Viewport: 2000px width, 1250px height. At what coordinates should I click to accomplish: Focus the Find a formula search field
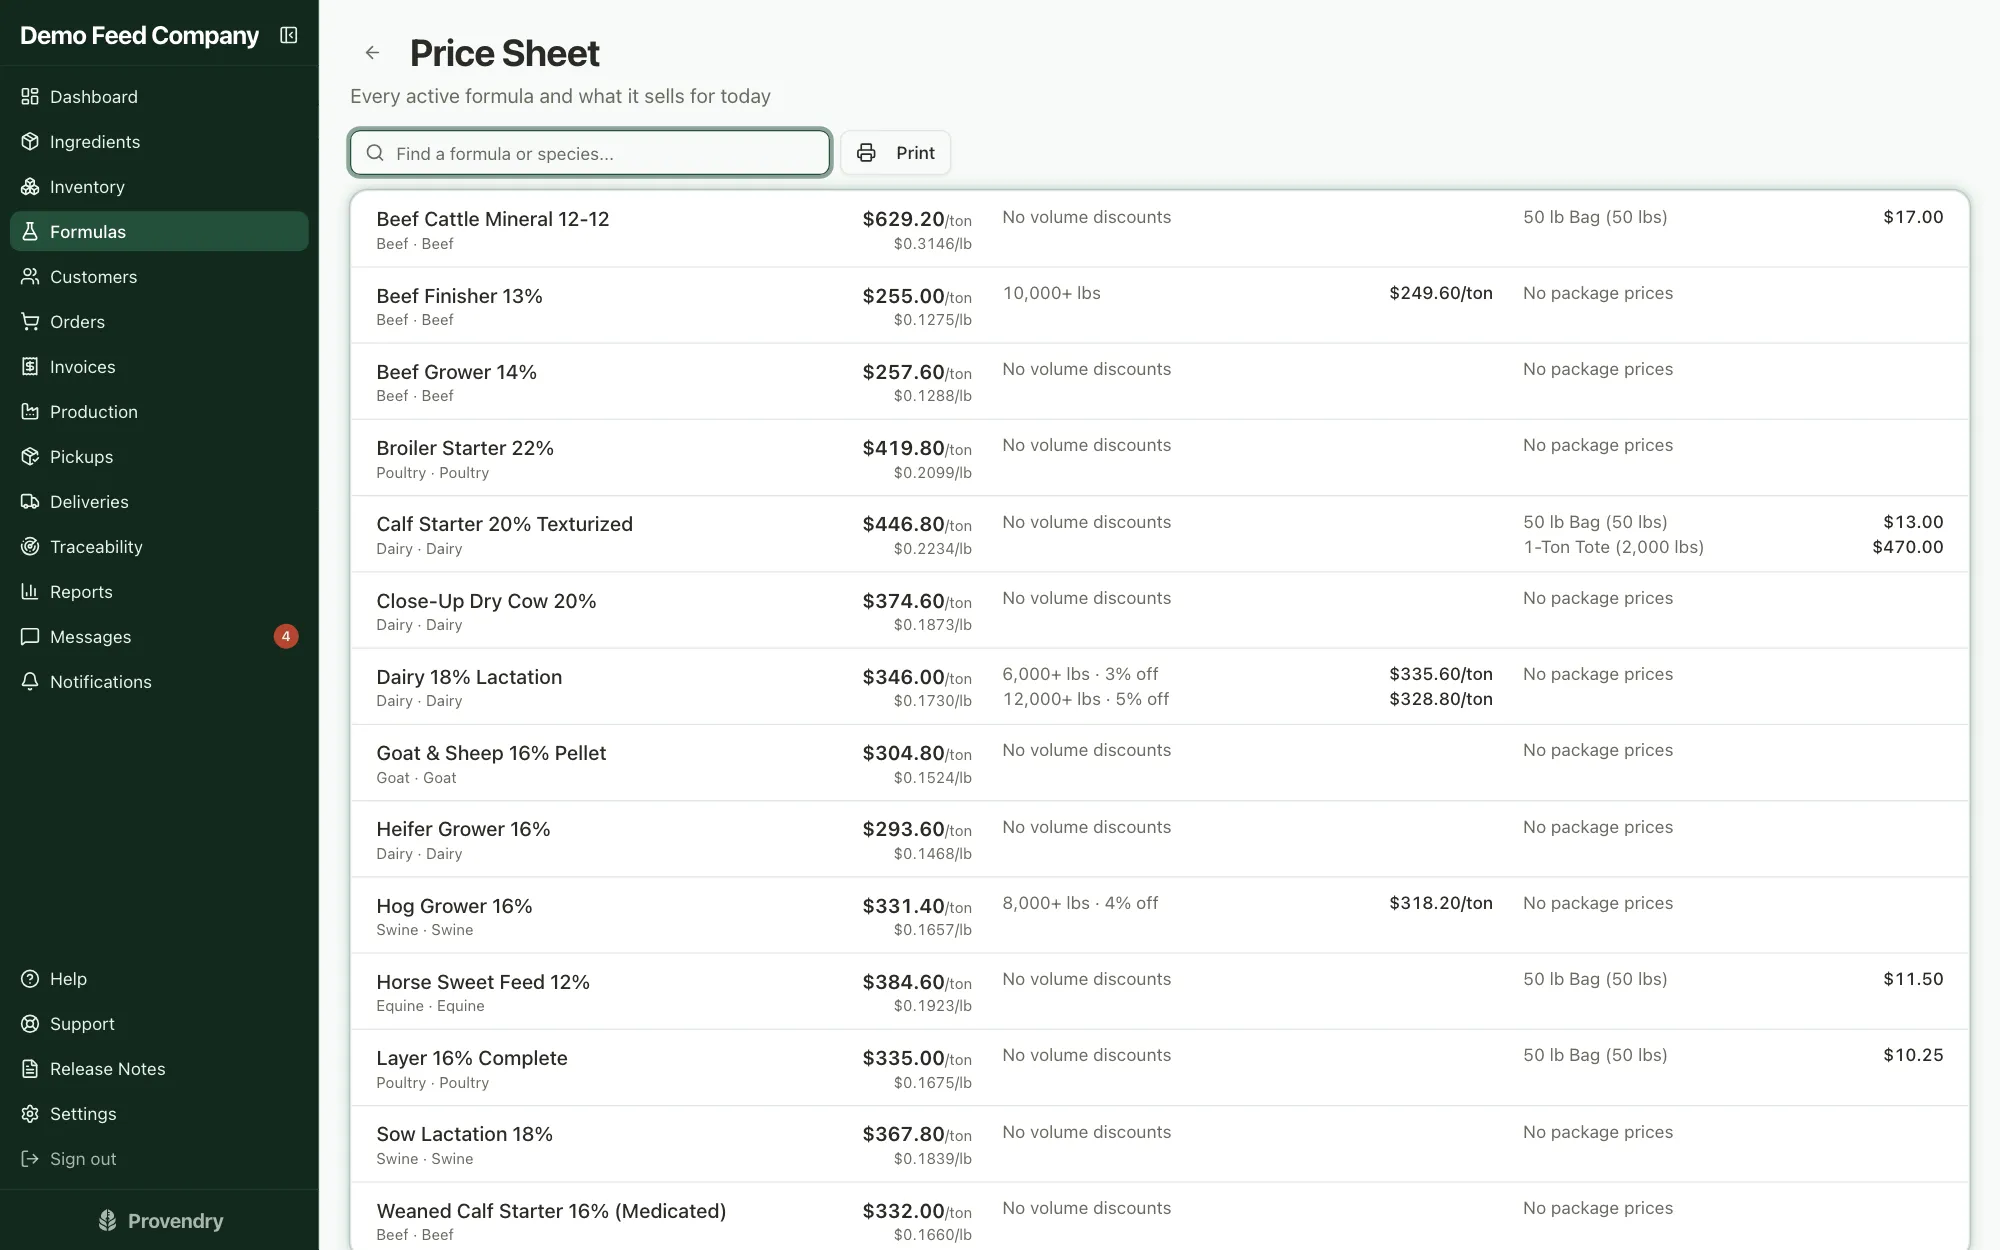coord(590,153)
